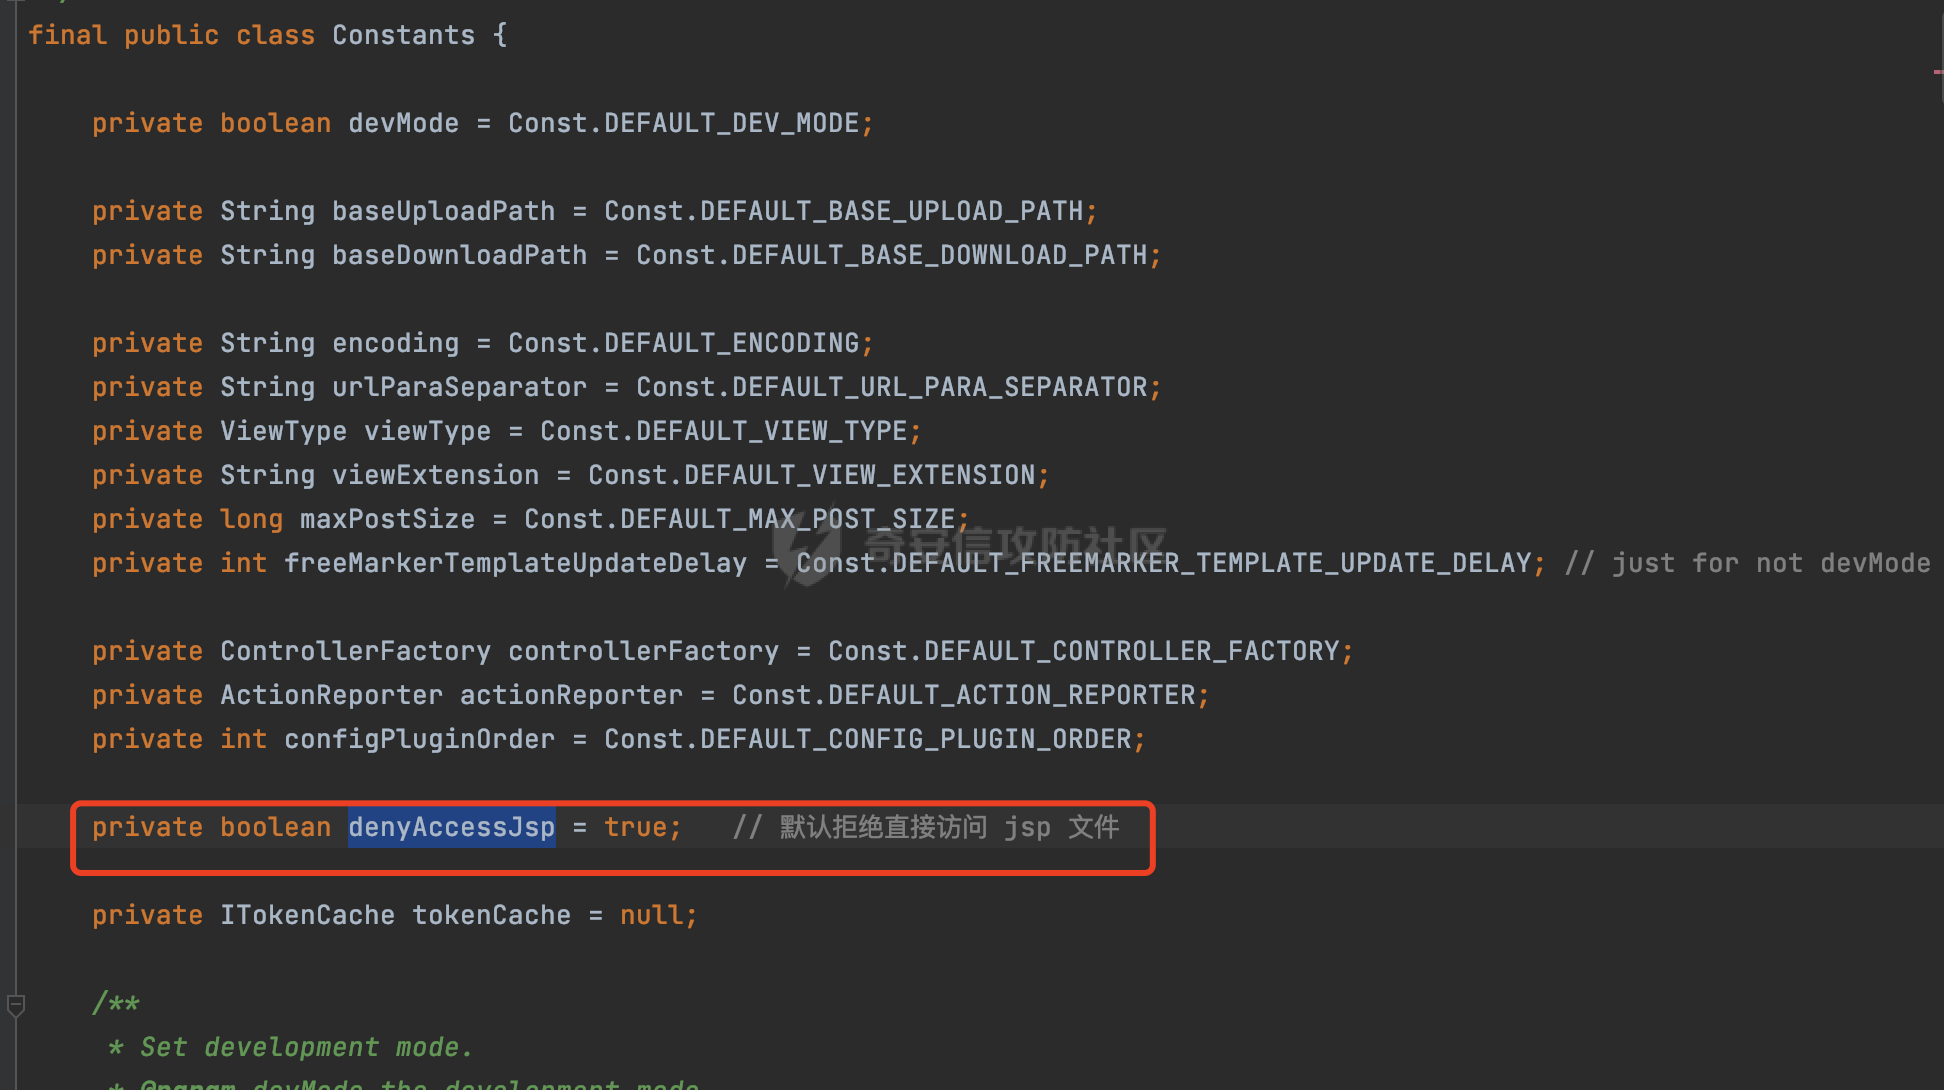The height and width of the screenshot is (1090, 1944).
Task: Click the baseDownloadPath variable
Action: click(459, 255)
